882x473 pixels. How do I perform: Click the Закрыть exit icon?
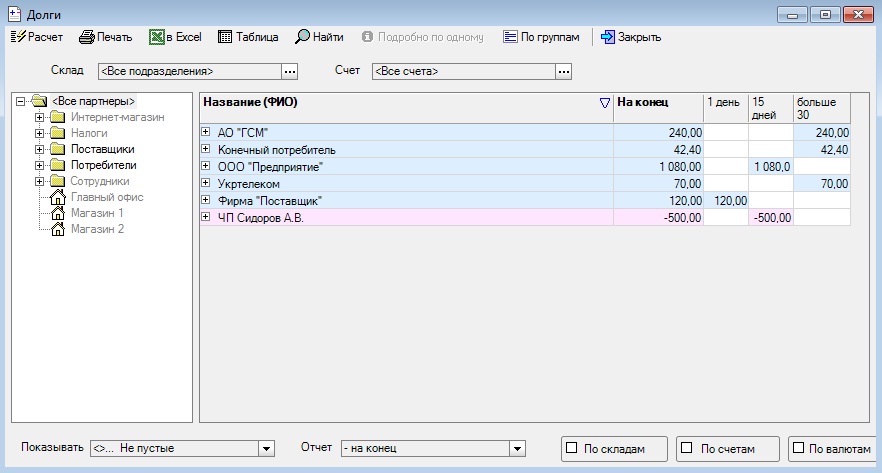(607, 37)
